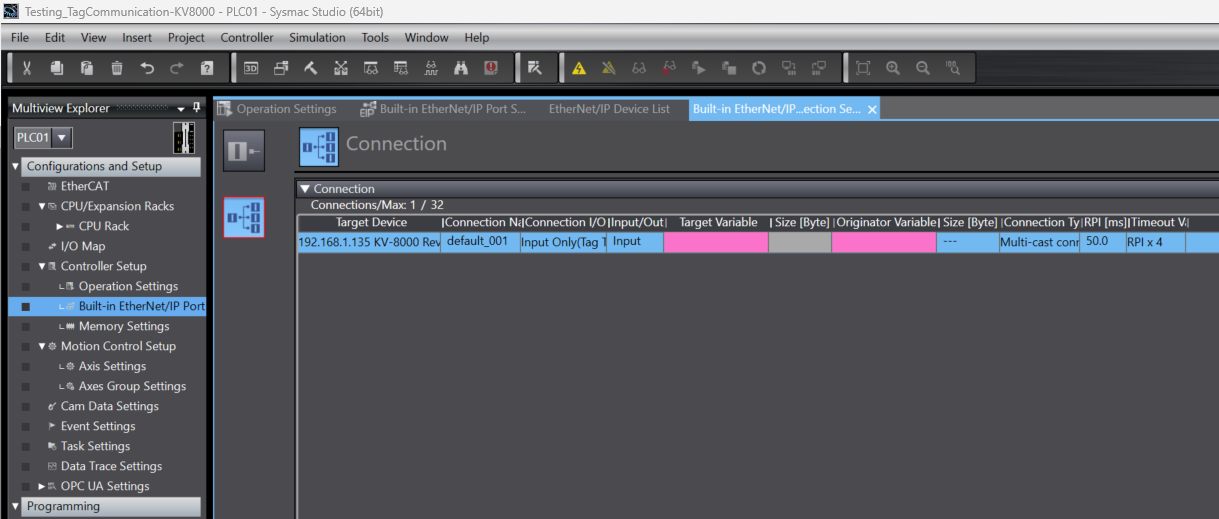Click the Build hammer icon

click(311, 68)
